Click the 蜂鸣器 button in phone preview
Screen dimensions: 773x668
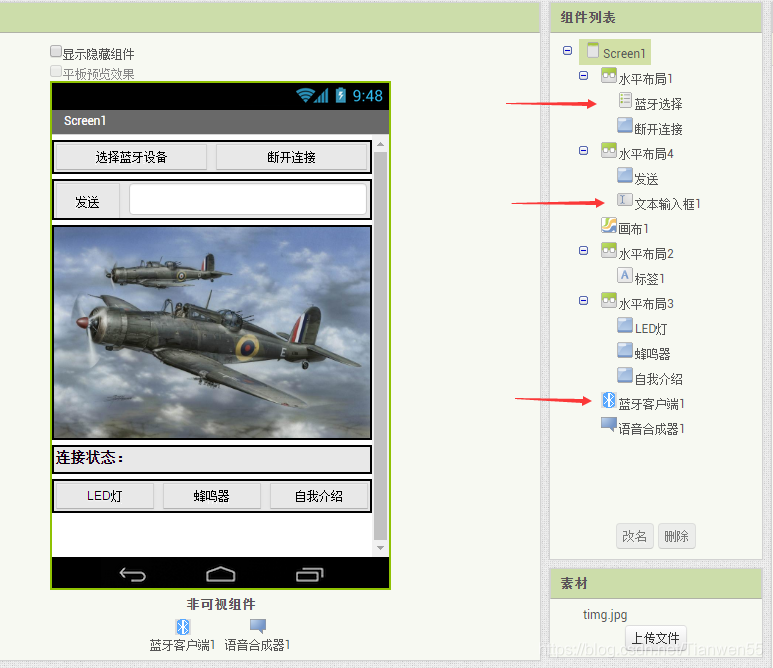(x=211, y=496)
